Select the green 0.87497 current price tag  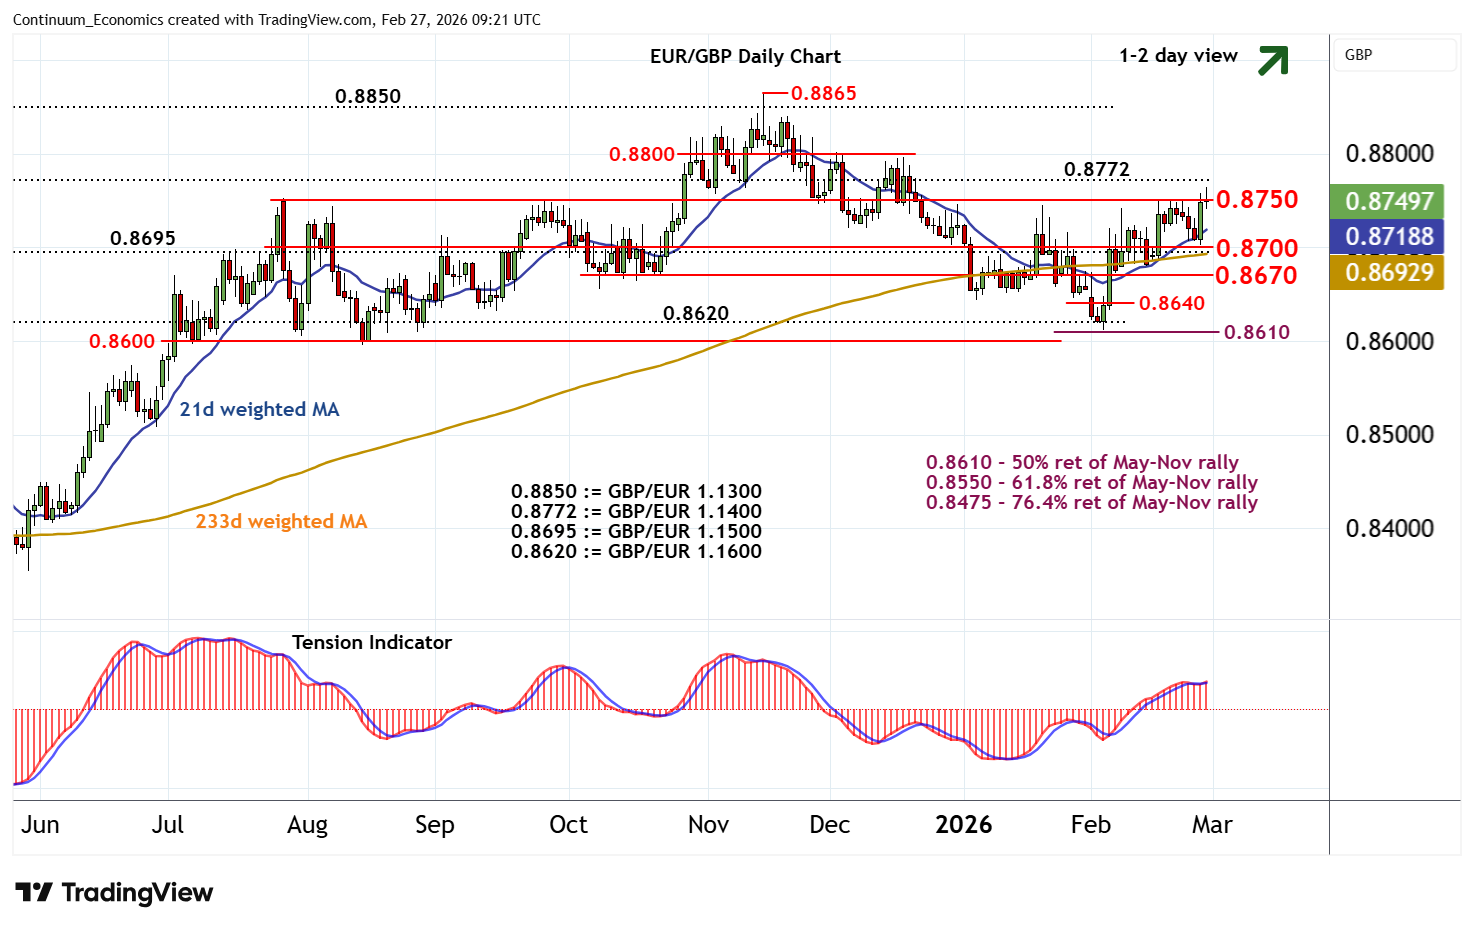[x=1386, y=201]
